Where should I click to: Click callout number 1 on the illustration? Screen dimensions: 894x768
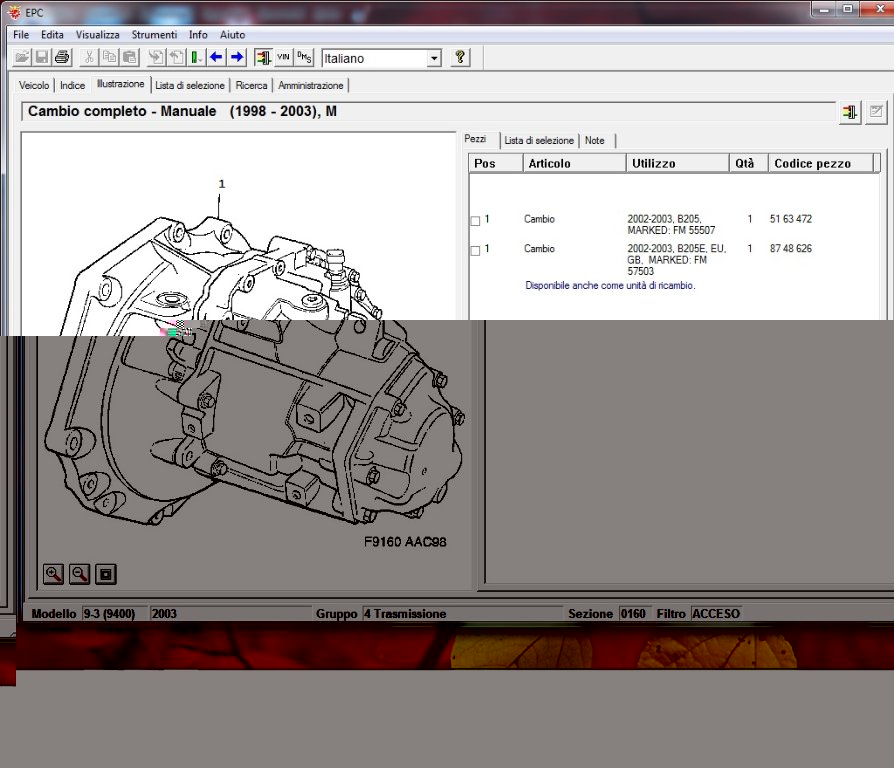(x=222, y=184)
